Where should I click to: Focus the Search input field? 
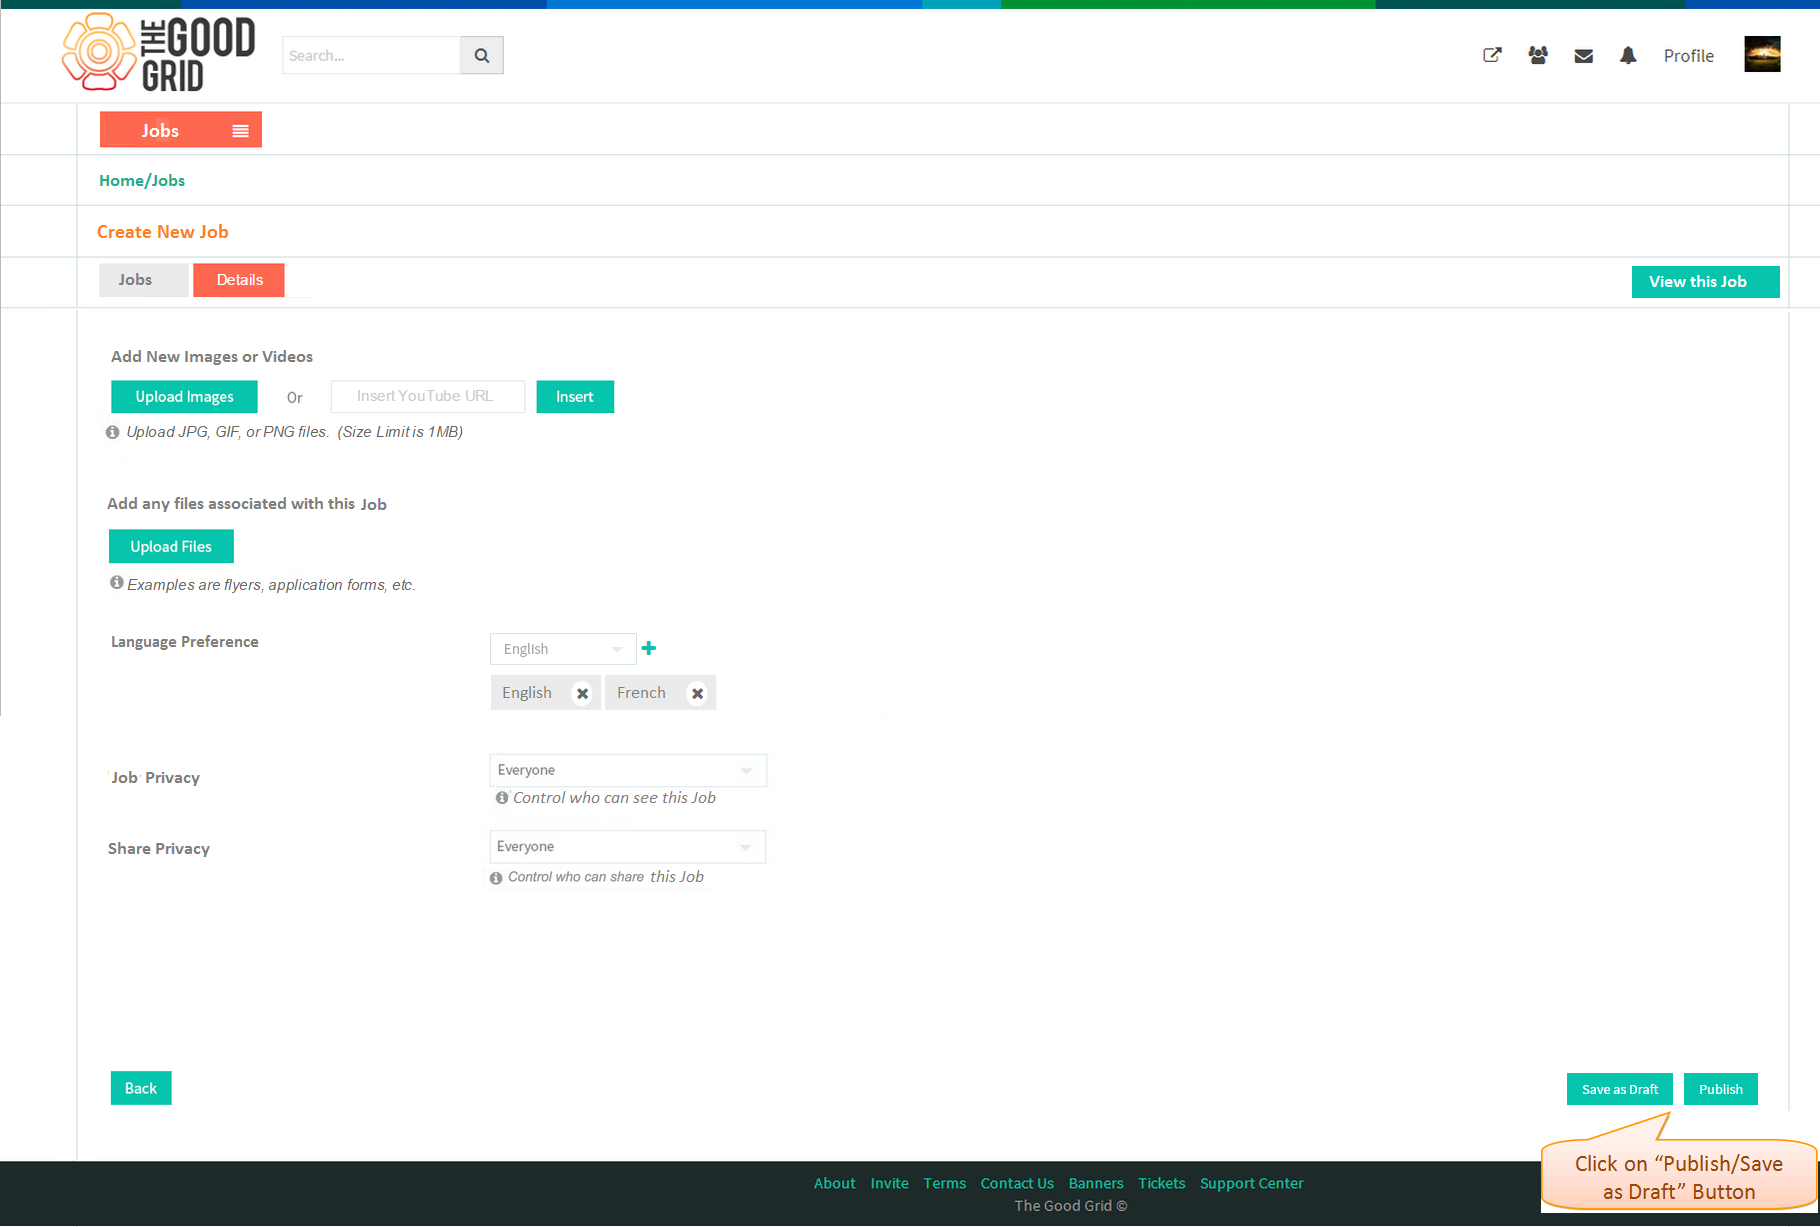371,55
